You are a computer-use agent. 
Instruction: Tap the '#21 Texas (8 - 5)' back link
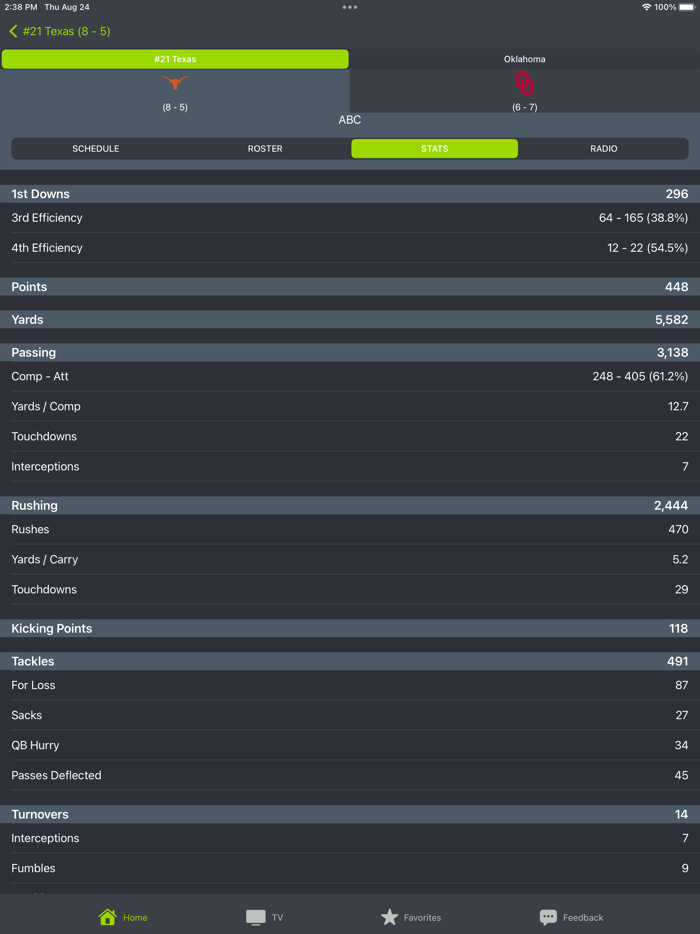66,31
